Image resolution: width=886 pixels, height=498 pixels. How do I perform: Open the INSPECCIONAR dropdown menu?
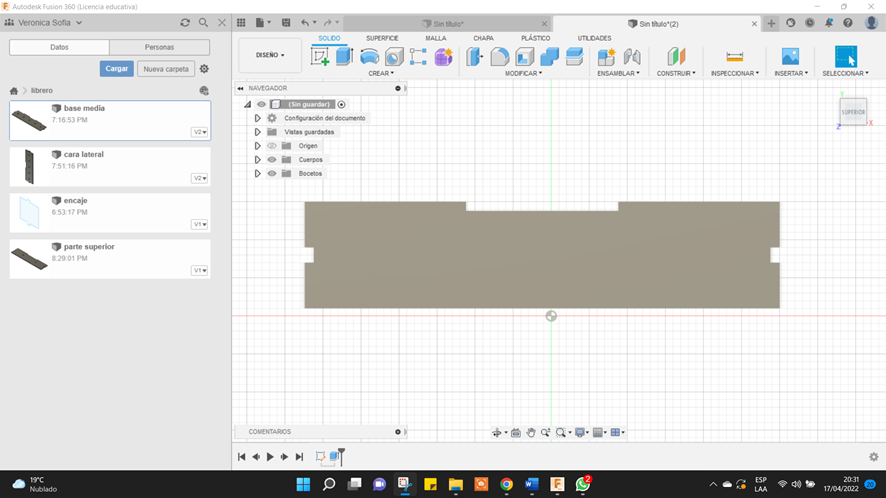click(x=735, y=73)
